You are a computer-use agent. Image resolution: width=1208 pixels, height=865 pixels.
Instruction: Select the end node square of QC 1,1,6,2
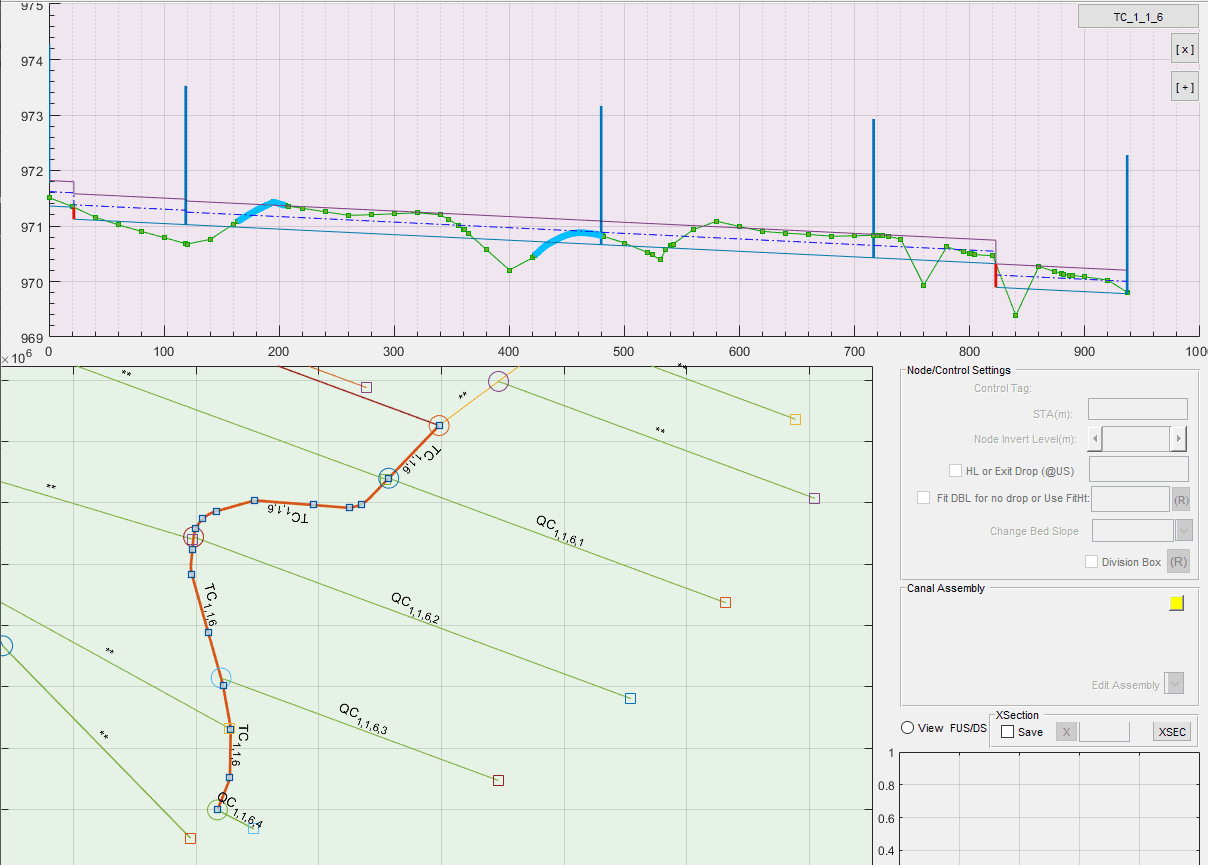click(x=630, y=698)
